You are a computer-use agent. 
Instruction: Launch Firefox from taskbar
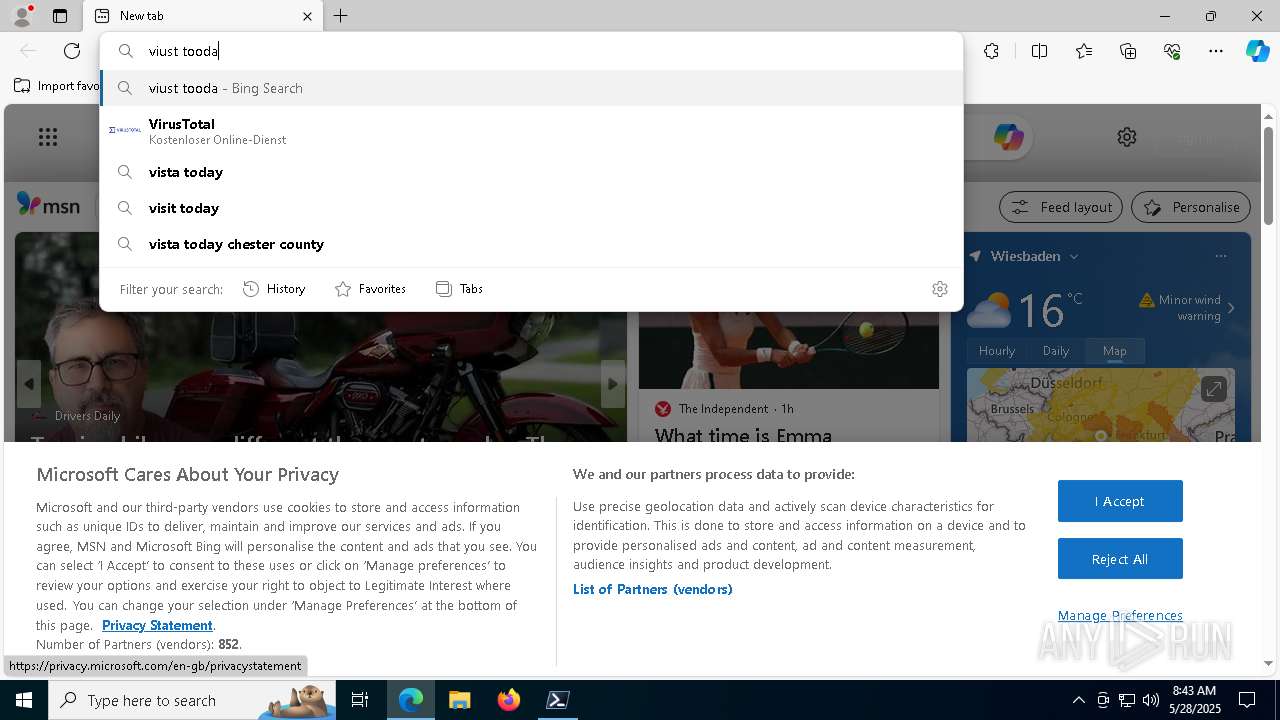tap(509, 700)
